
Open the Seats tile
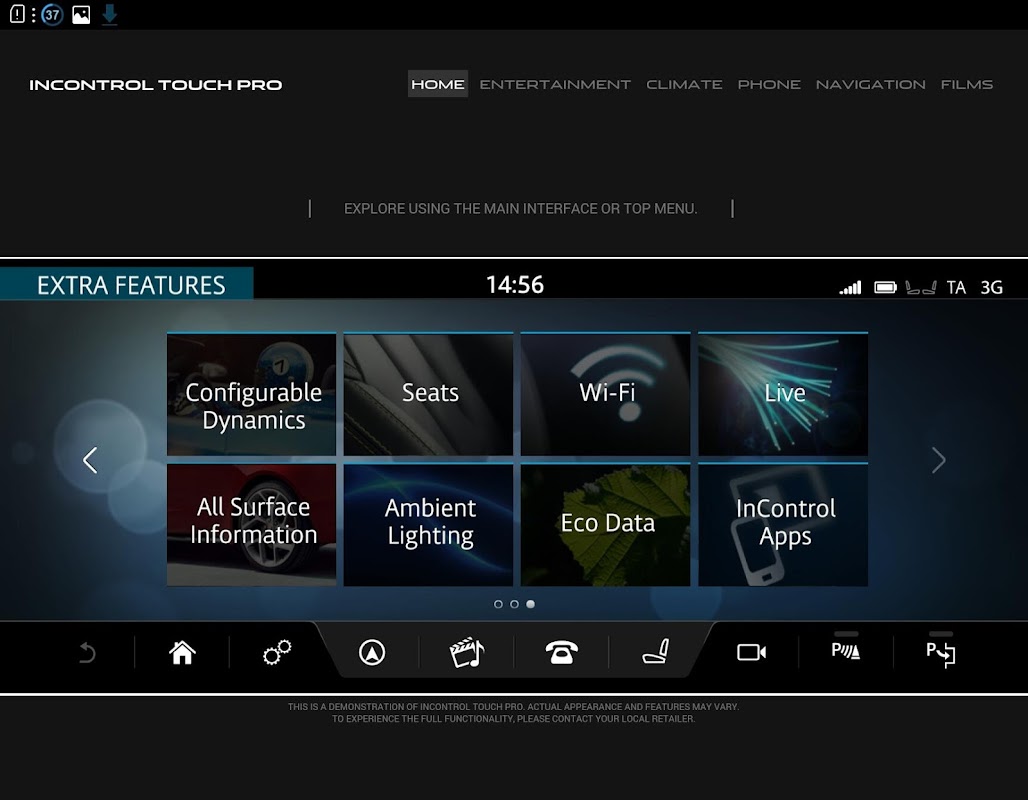click(429, 394)
